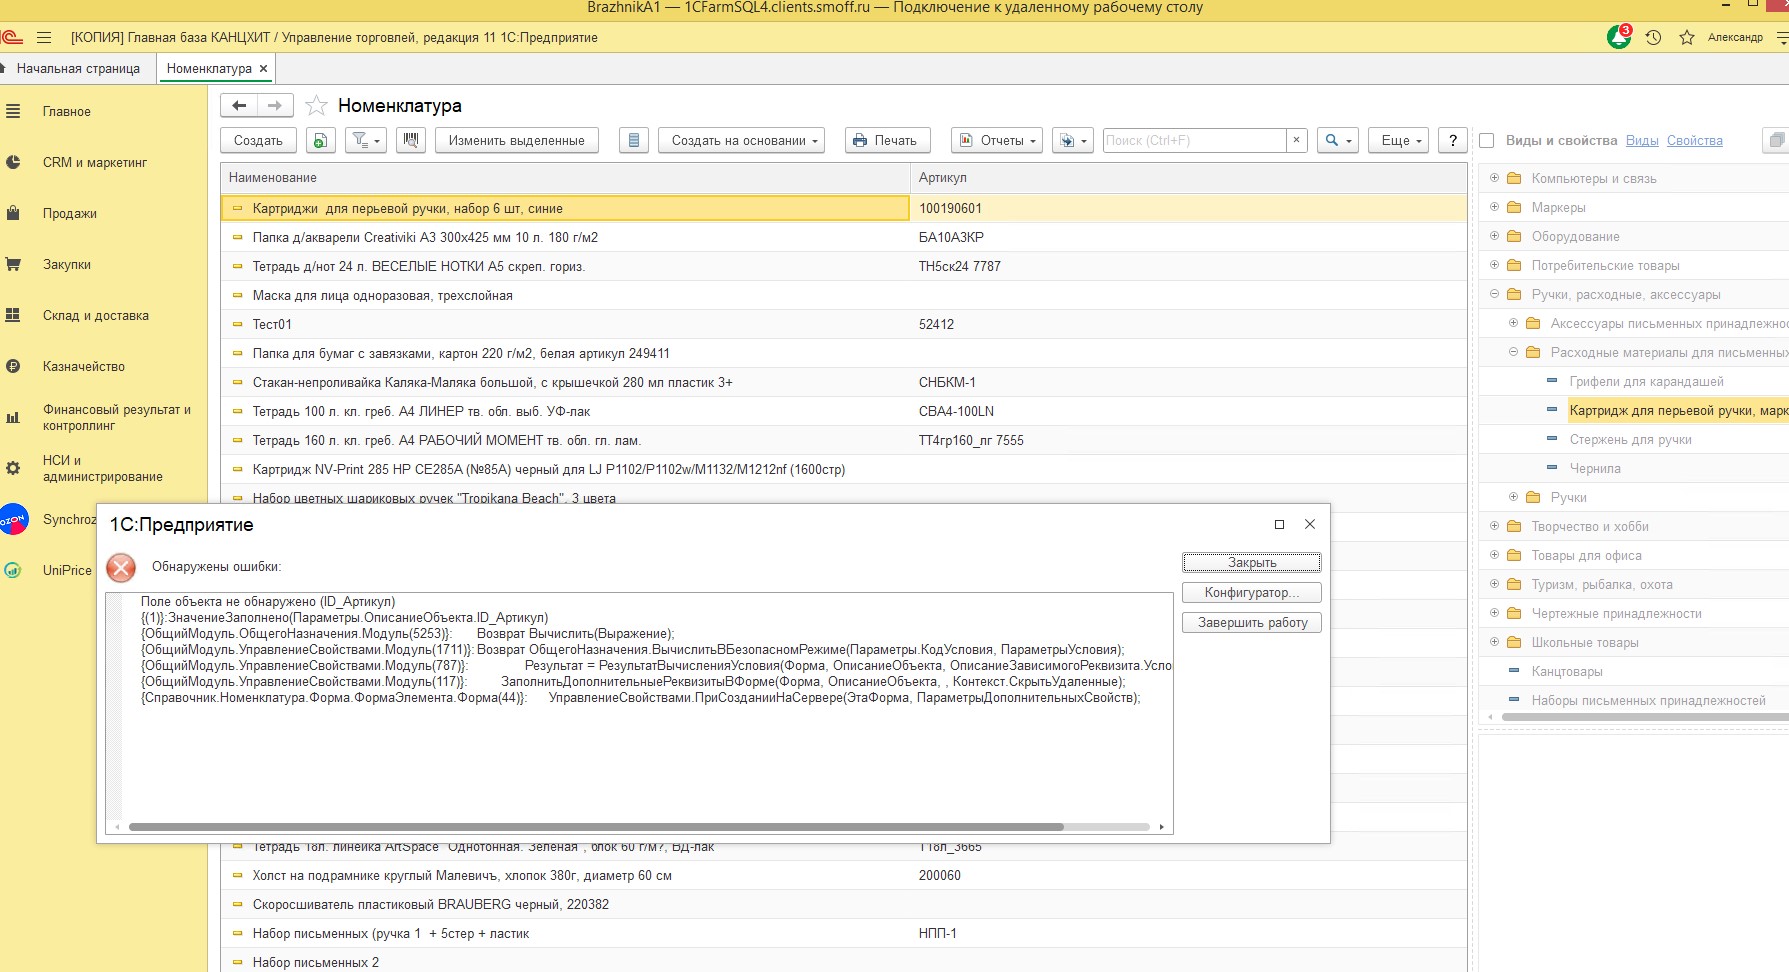
Task: Expand the Творчество и хобби folder
Action: pyautogui.click(x=1495, y=526)
